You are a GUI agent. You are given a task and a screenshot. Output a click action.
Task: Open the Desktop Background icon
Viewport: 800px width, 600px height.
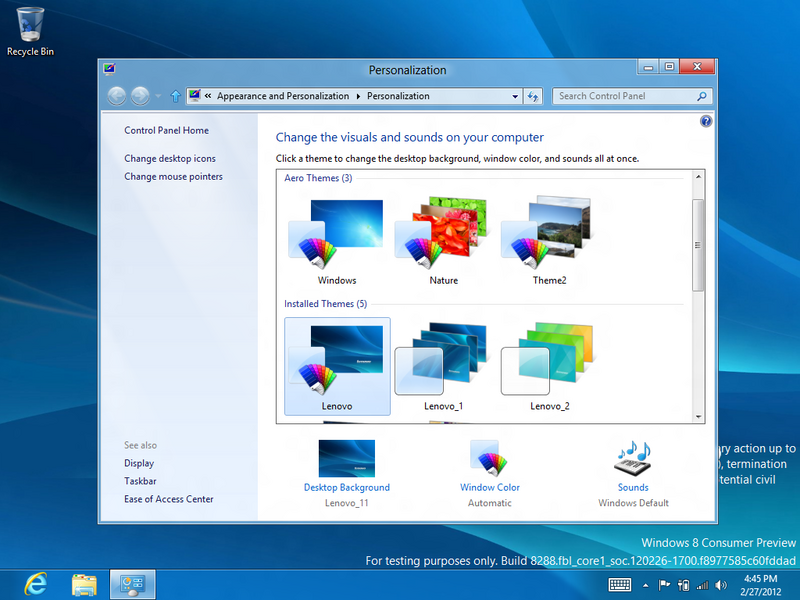click(x=346, y=459)
